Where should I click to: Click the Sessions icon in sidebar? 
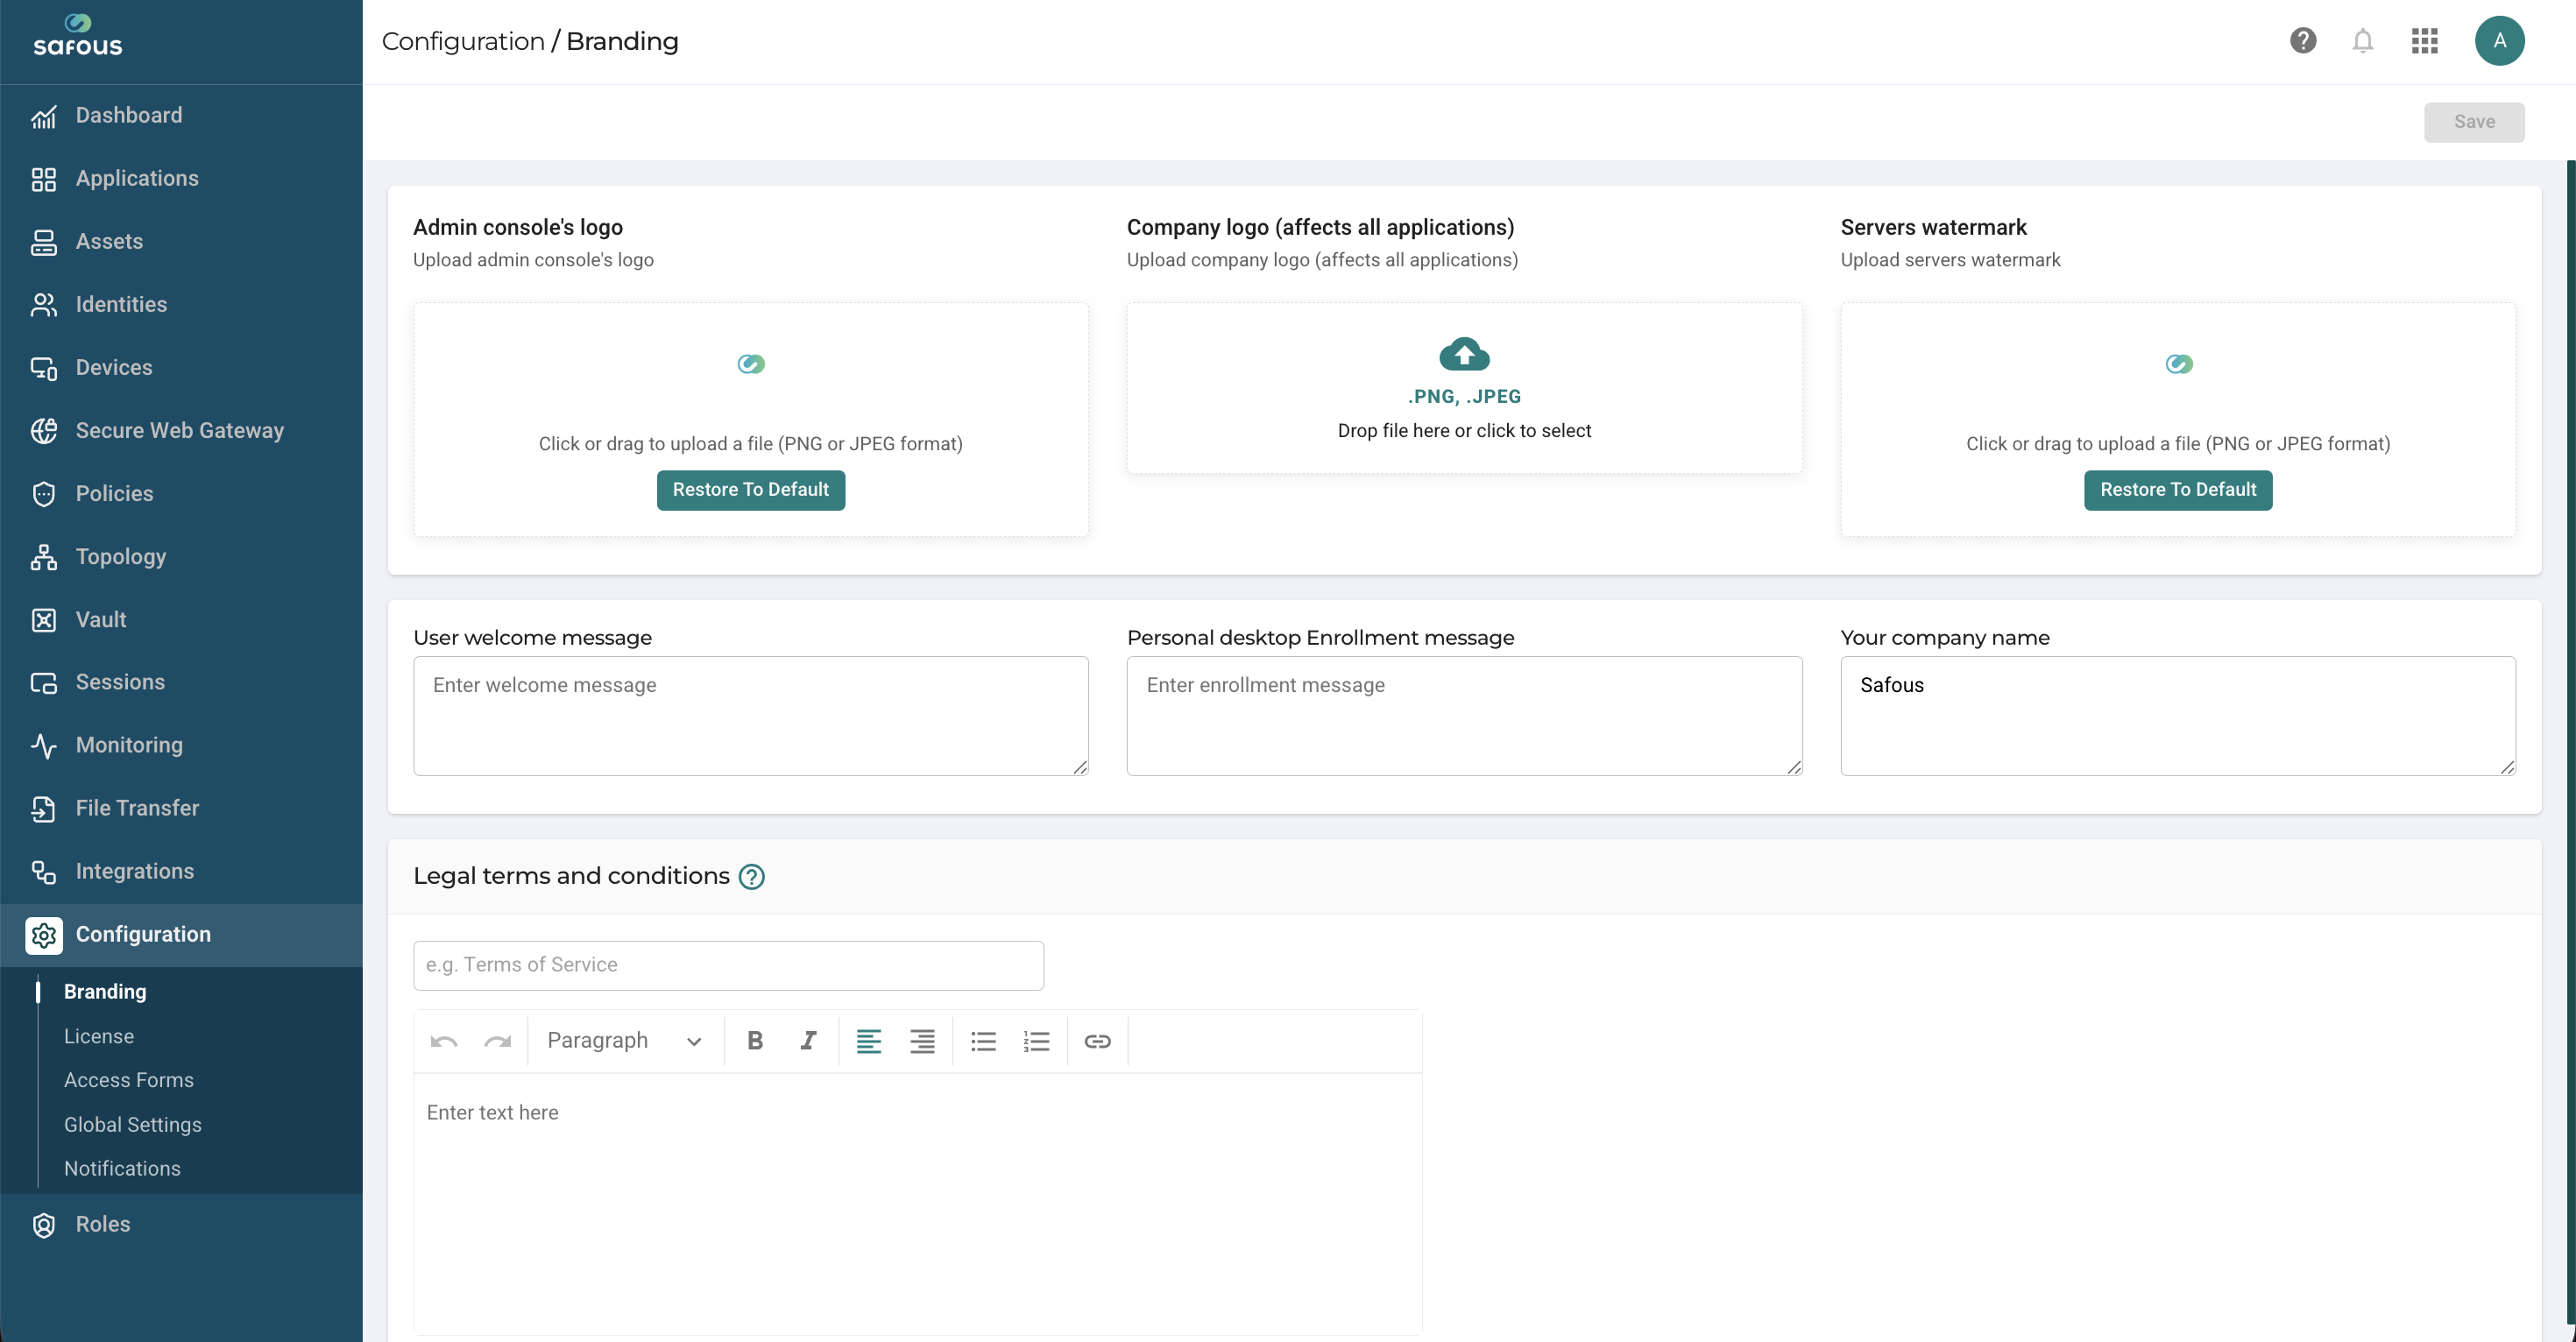[x=43, y=683]
